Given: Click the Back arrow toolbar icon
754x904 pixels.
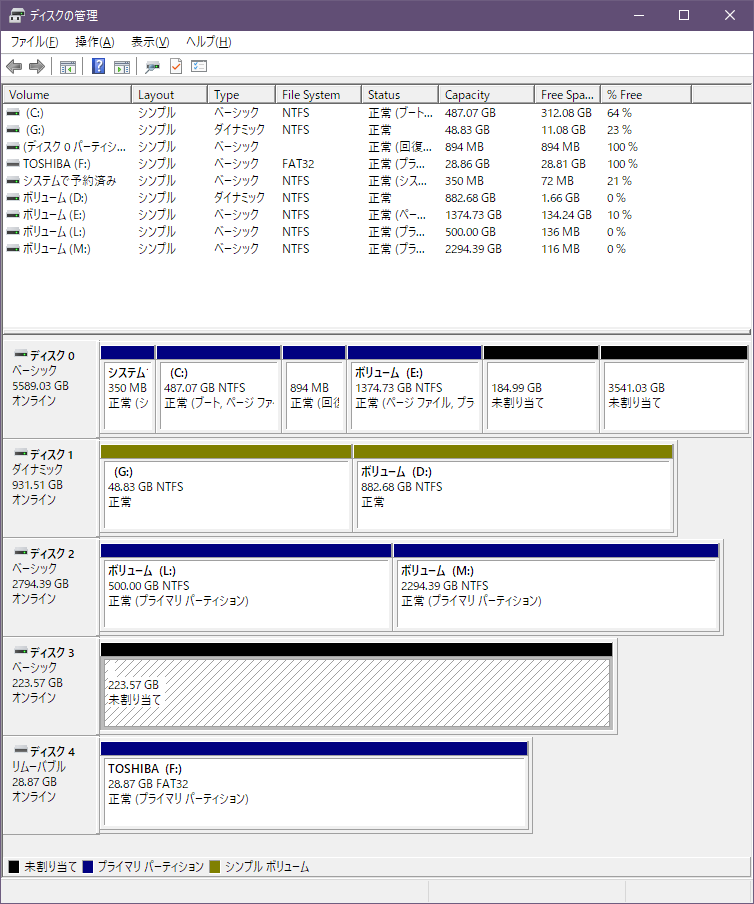Looking at the screenshot, I should (x=14, y=67).
